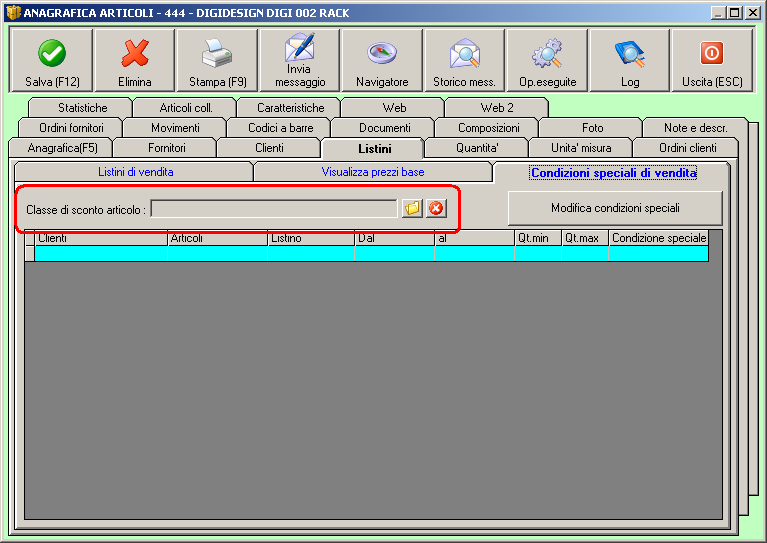The width and height of the screenshot is (767, 543).
Task: Open the Log viewer
Action: 630,60
